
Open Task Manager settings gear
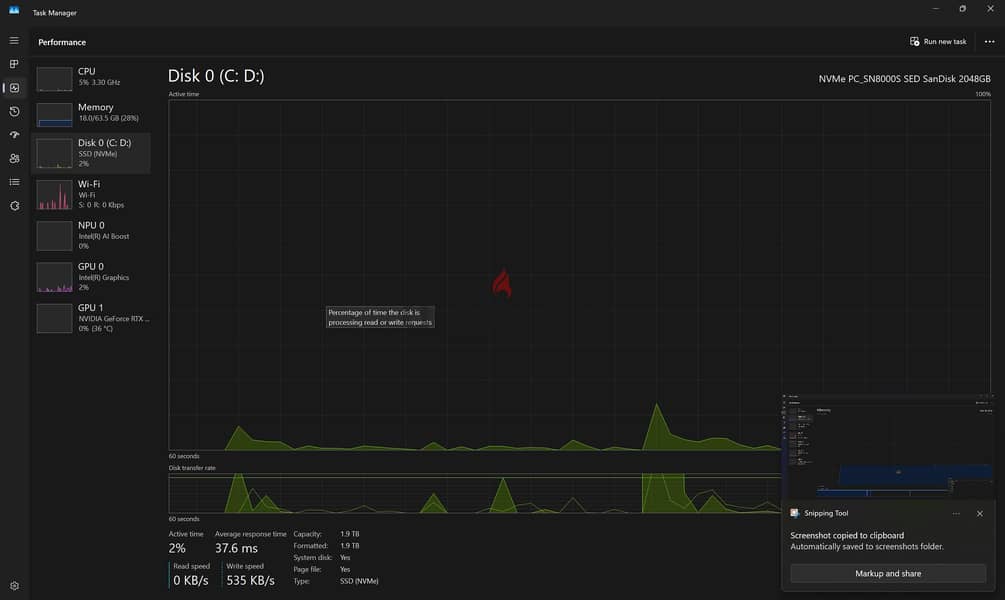(x=14, y=585)
